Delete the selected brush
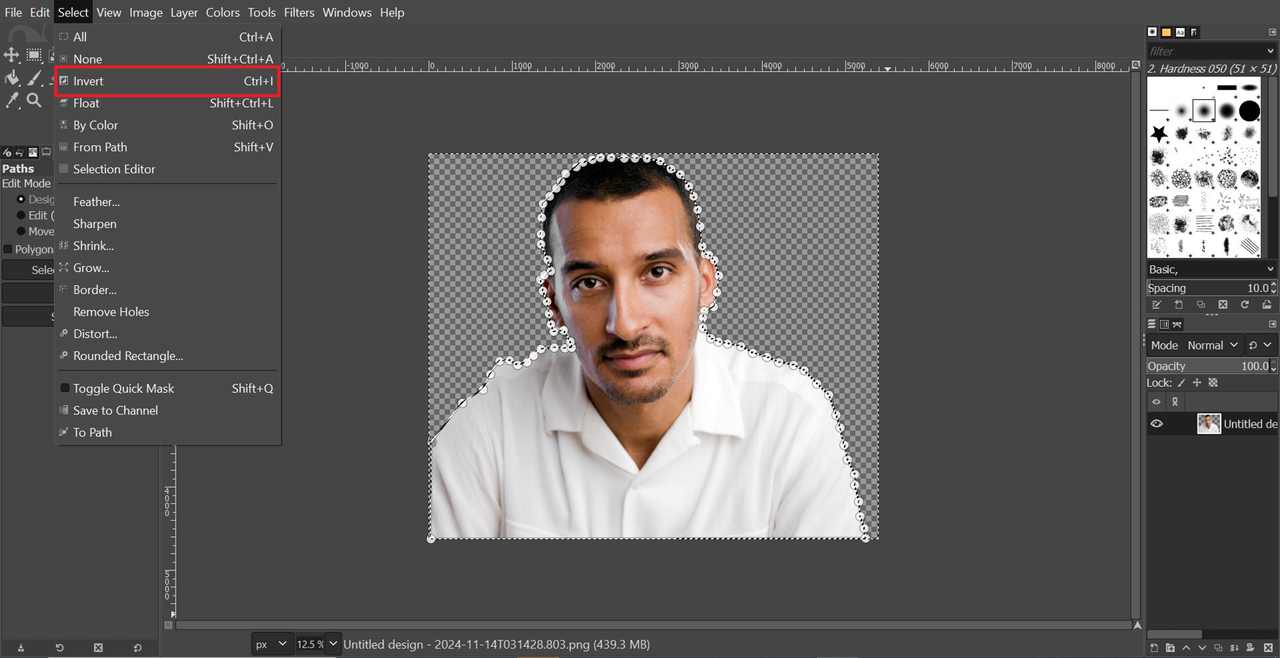The image size is (1280, 658). (1223, 304)
